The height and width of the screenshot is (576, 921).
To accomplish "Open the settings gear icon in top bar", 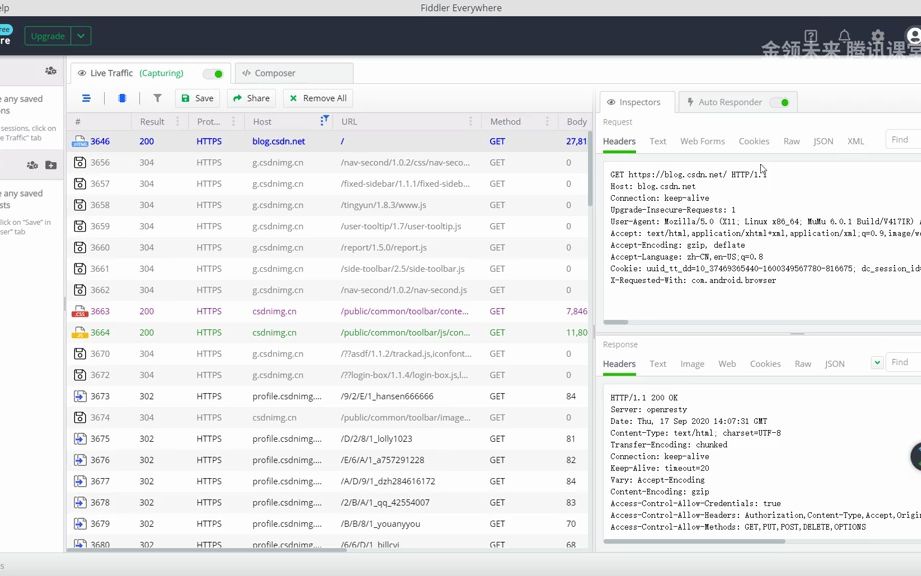I will coord(878,37).
